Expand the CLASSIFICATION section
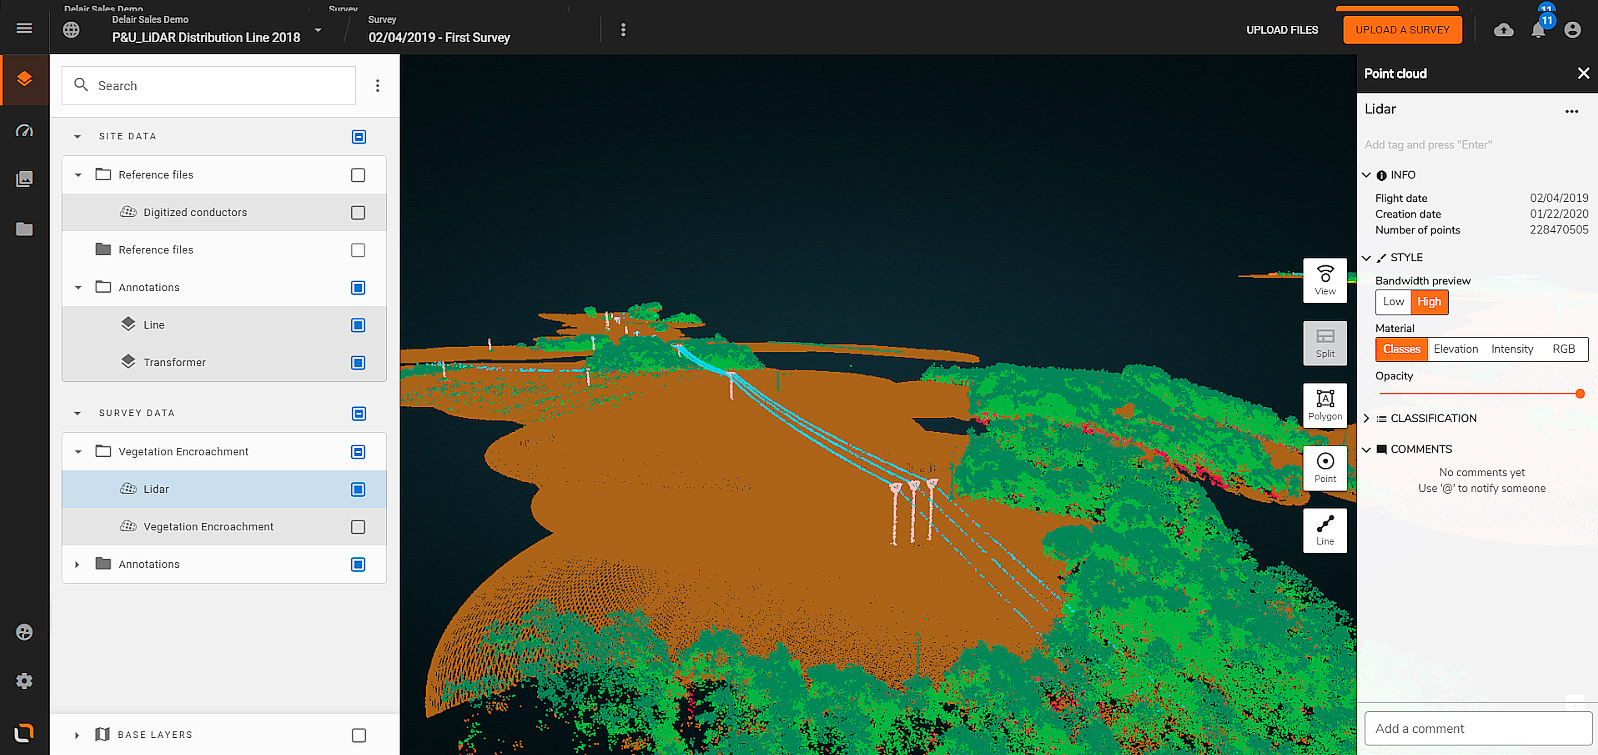 (1366, 418)
